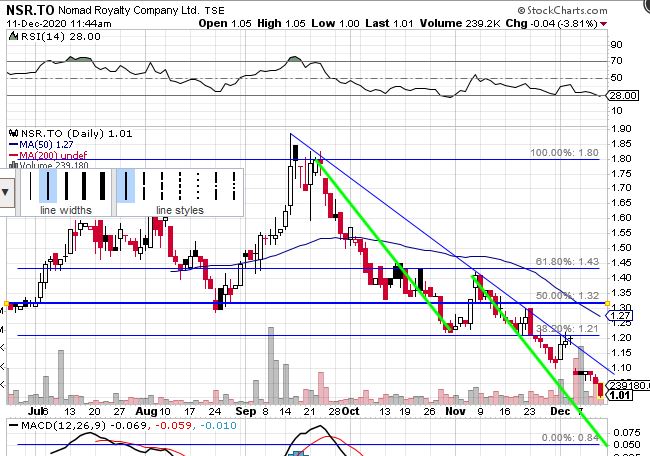Viewport: 650px width, 456px height.
Task: Click the MACD(12,26,9) legend label
Action: click(63, 426)
